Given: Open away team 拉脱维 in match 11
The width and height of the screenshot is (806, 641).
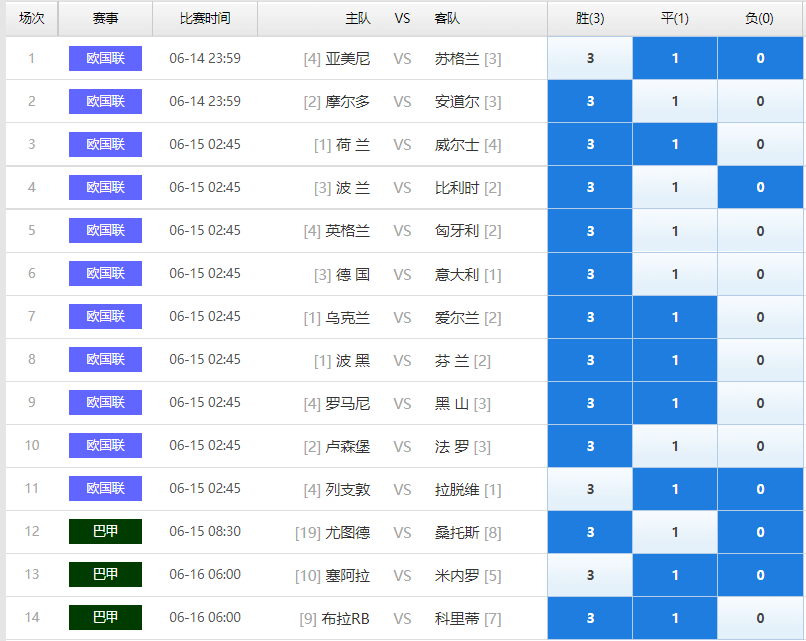Looking at the screenshot, I should [457, 489].
